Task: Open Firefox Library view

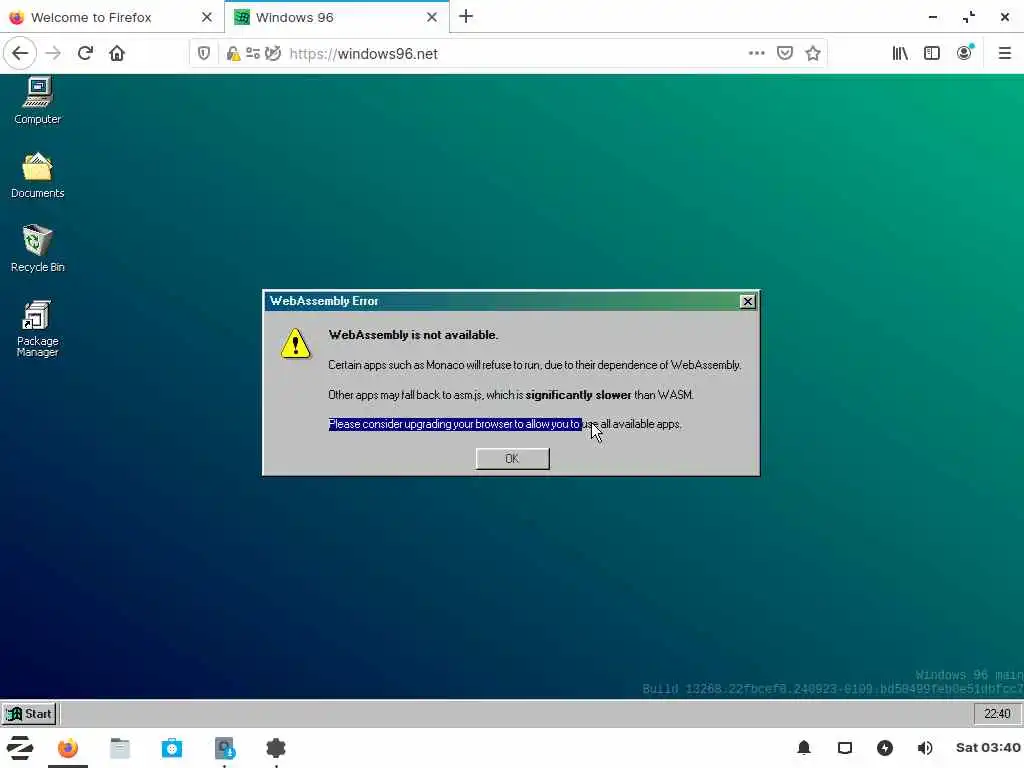Action: 900,54
